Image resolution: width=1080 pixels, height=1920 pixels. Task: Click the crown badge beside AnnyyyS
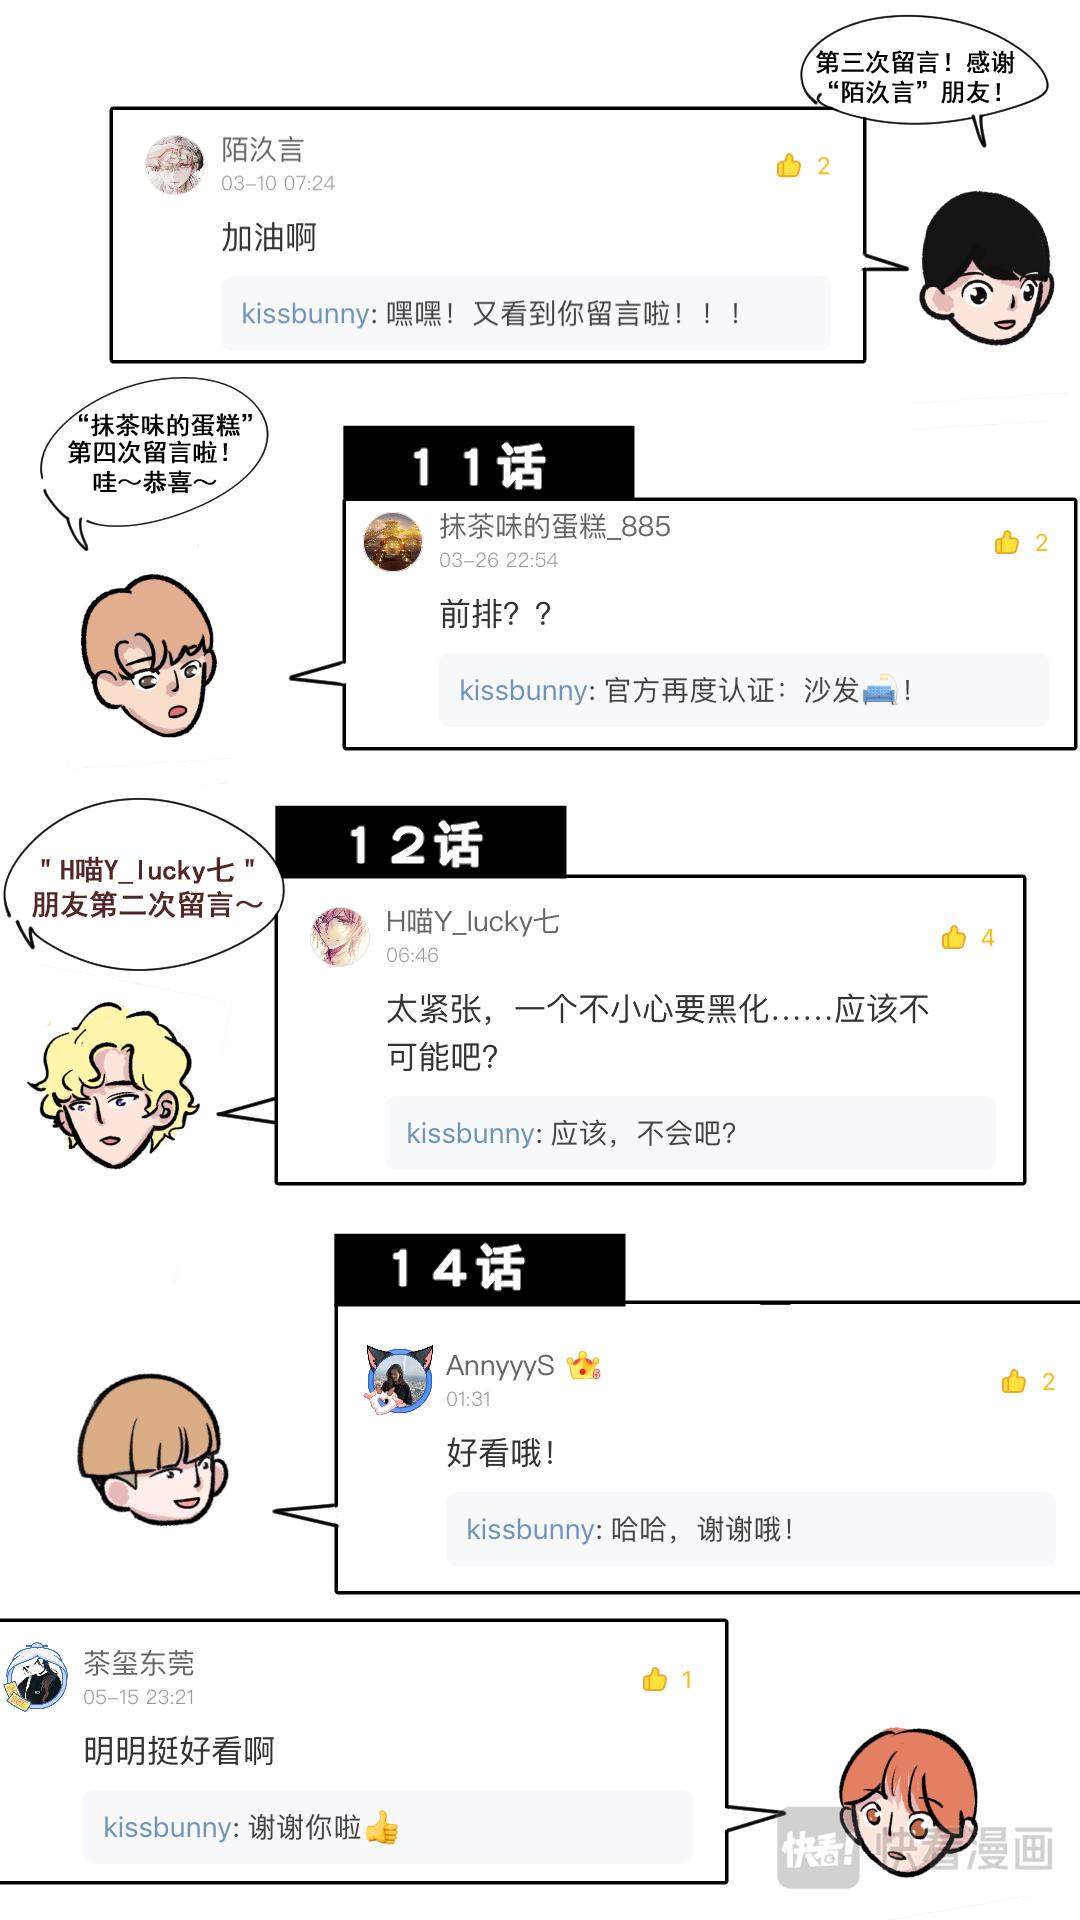tap(583, 1366)
